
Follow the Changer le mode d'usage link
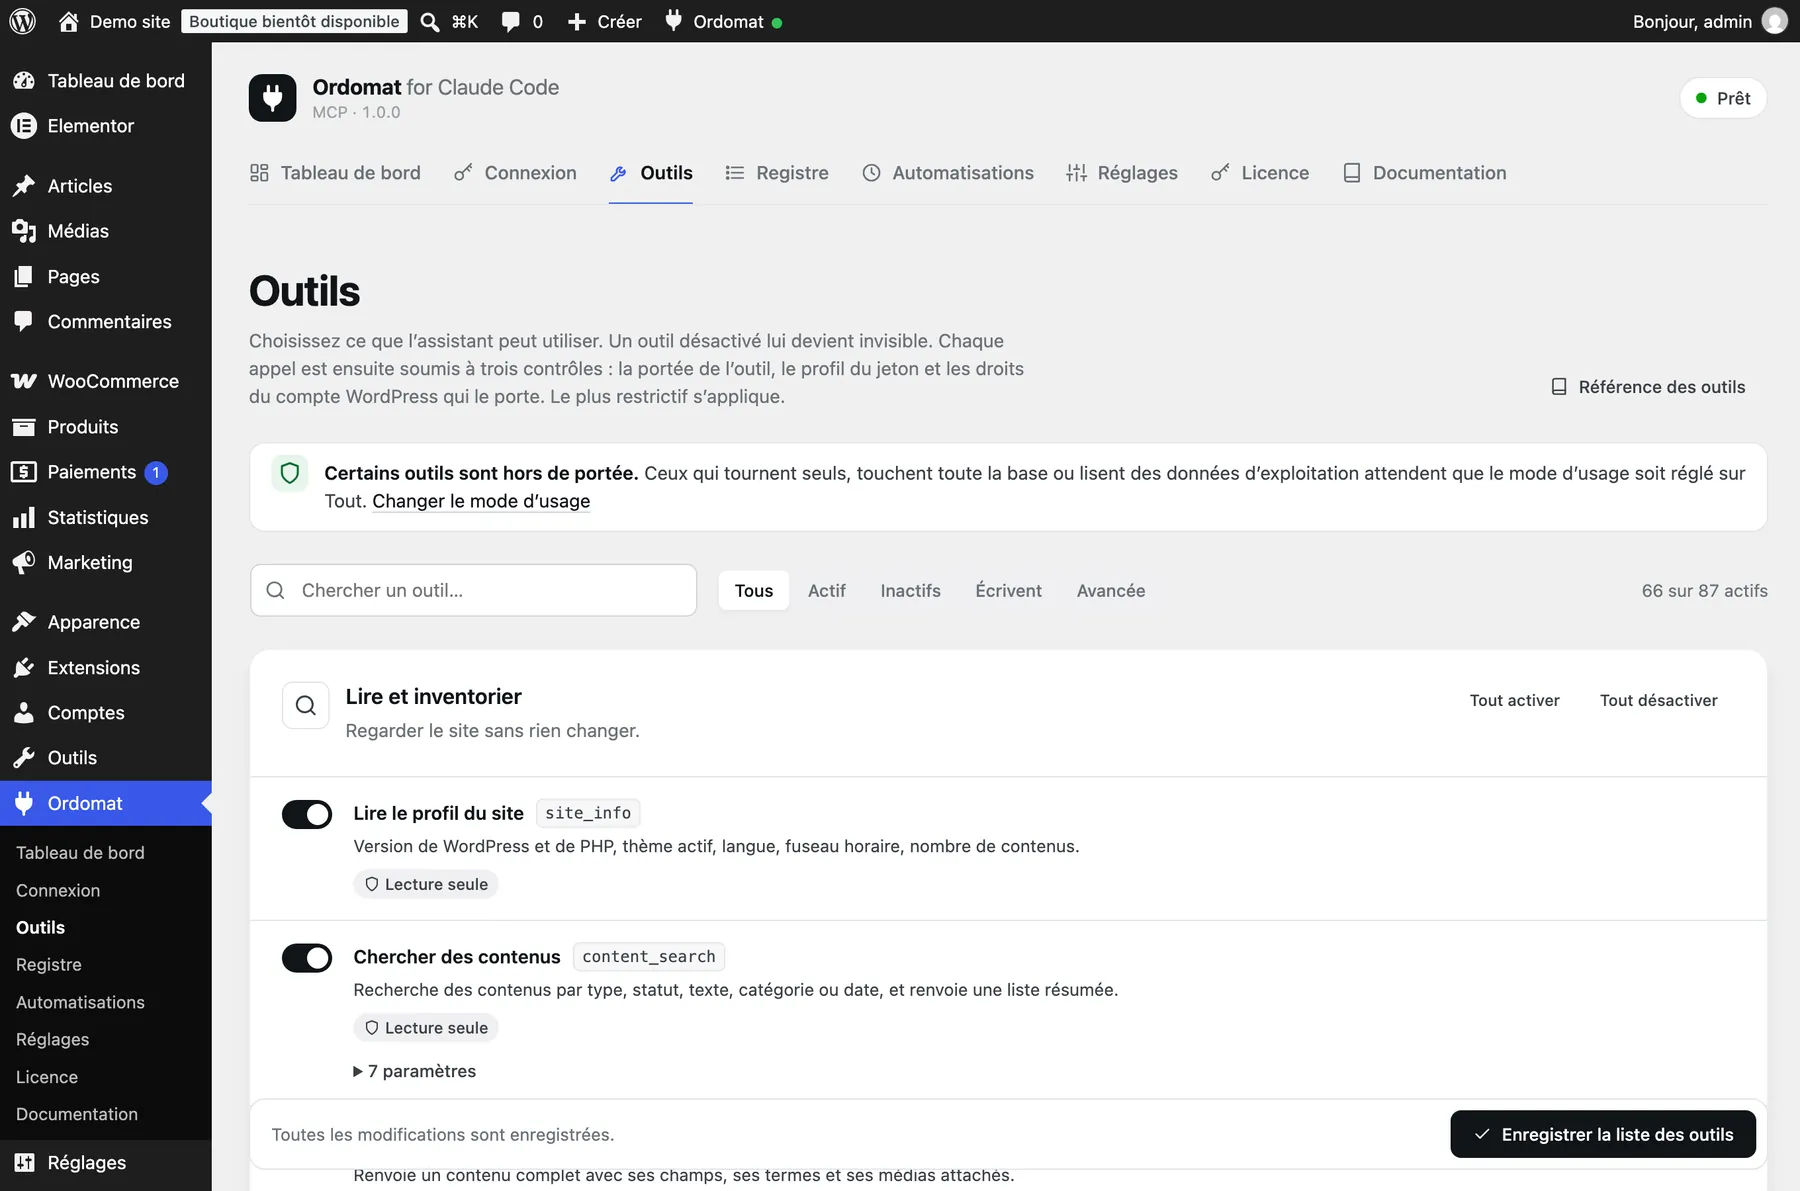pos(481,501)
